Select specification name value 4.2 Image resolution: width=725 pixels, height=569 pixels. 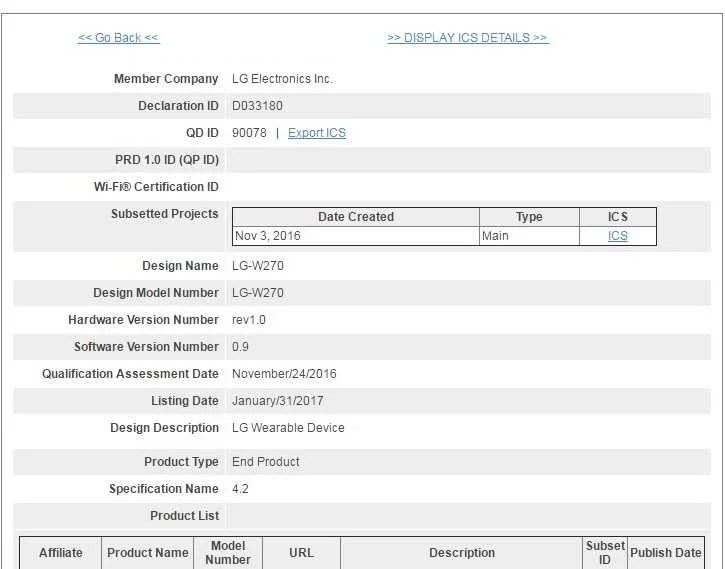click(x=240, y=489)
